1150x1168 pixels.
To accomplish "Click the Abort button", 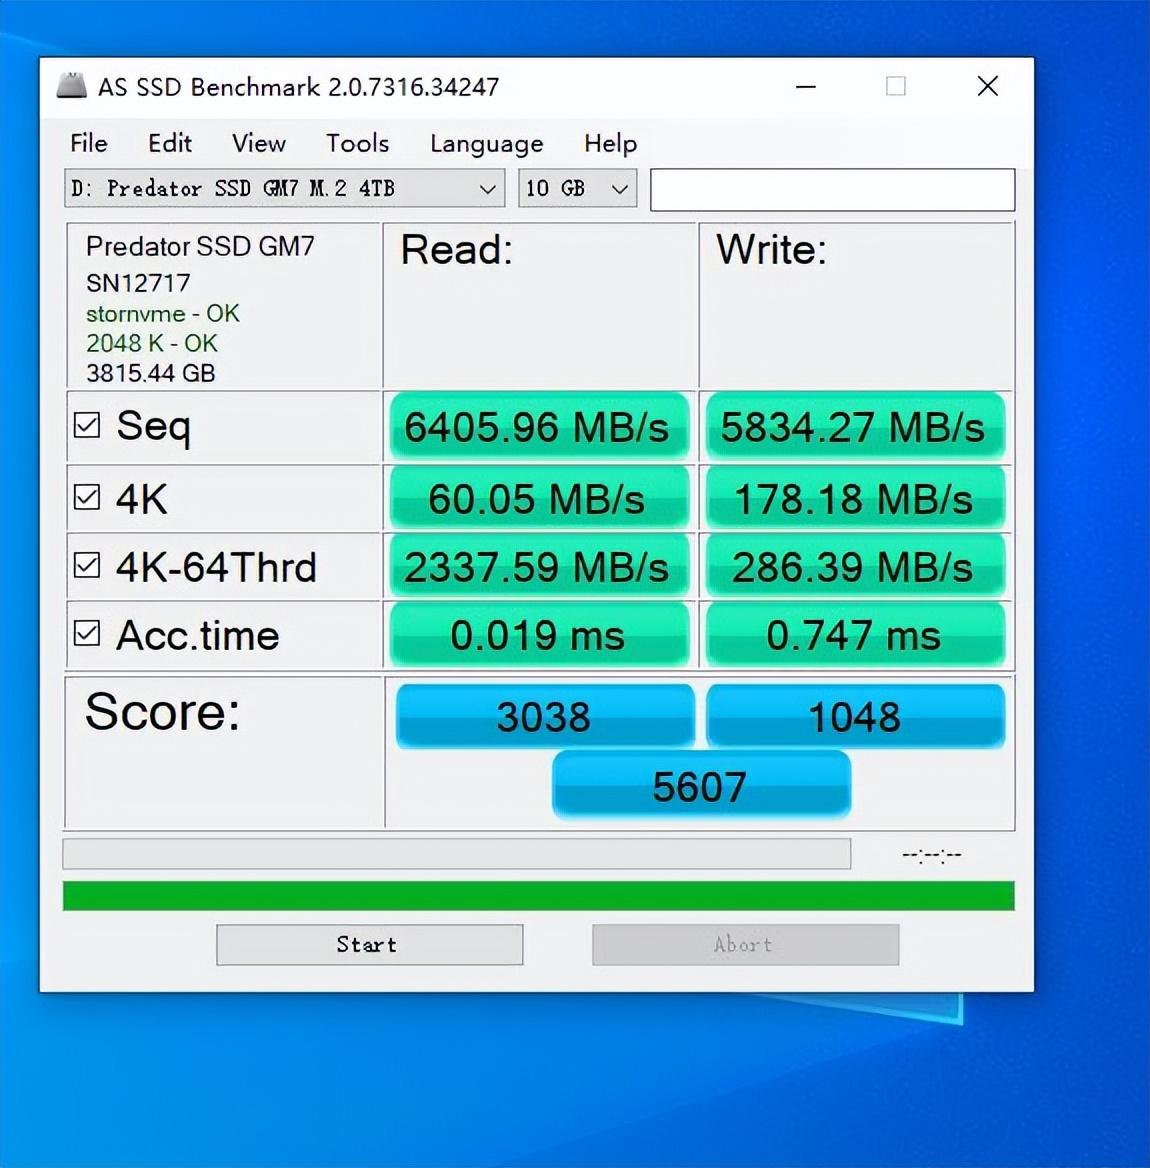I will pos(746,945).
